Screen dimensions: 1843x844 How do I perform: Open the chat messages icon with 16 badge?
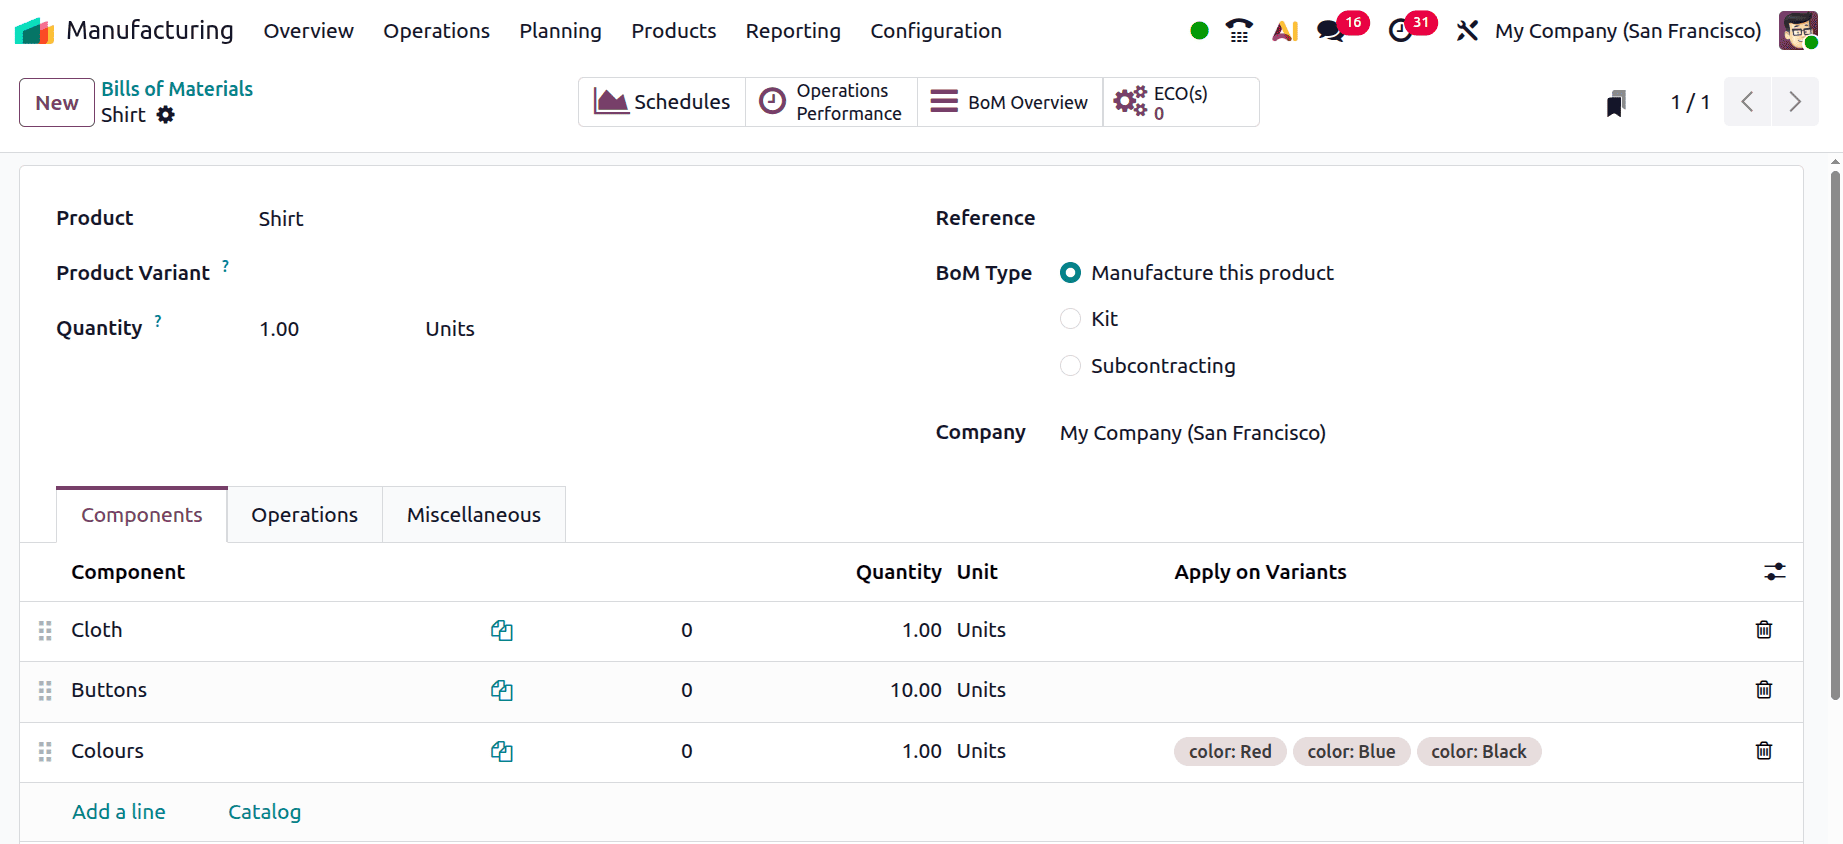(x=1331, y=31)
